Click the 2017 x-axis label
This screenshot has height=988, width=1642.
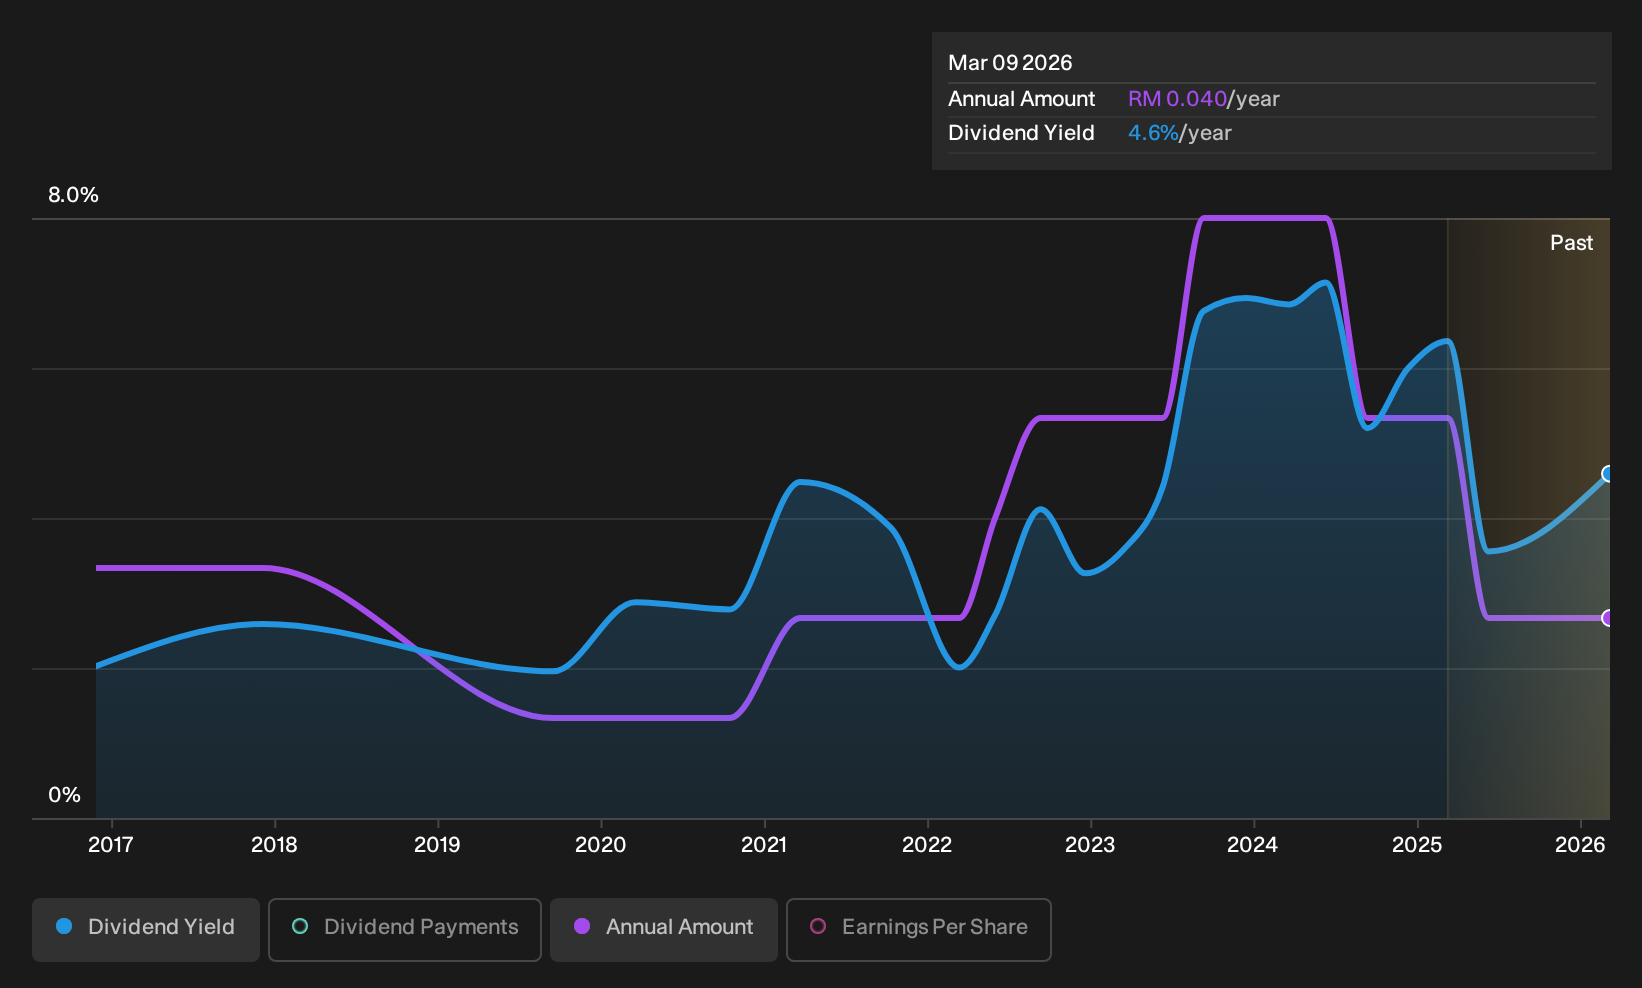point(111,845)
